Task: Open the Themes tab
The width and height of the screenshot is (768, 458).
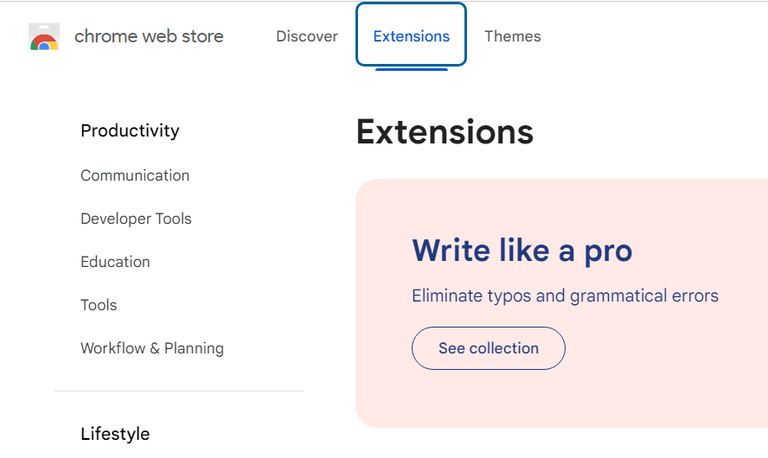Action: coord(512,37)
